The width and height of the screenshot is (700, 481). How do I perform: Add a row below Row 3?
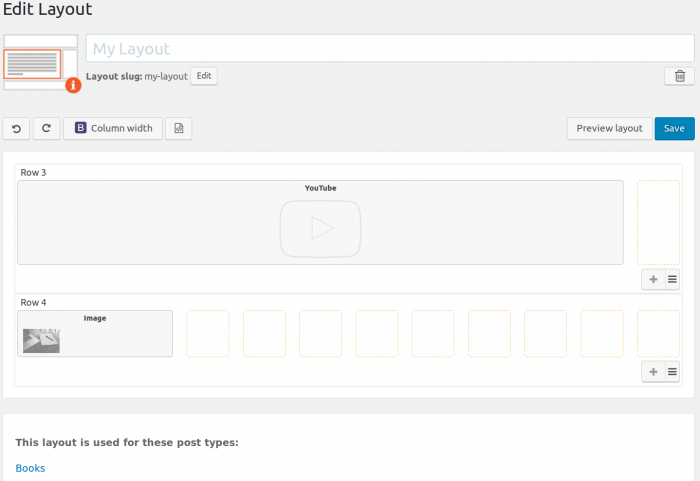pyautogui.click(x=654, y=280)
